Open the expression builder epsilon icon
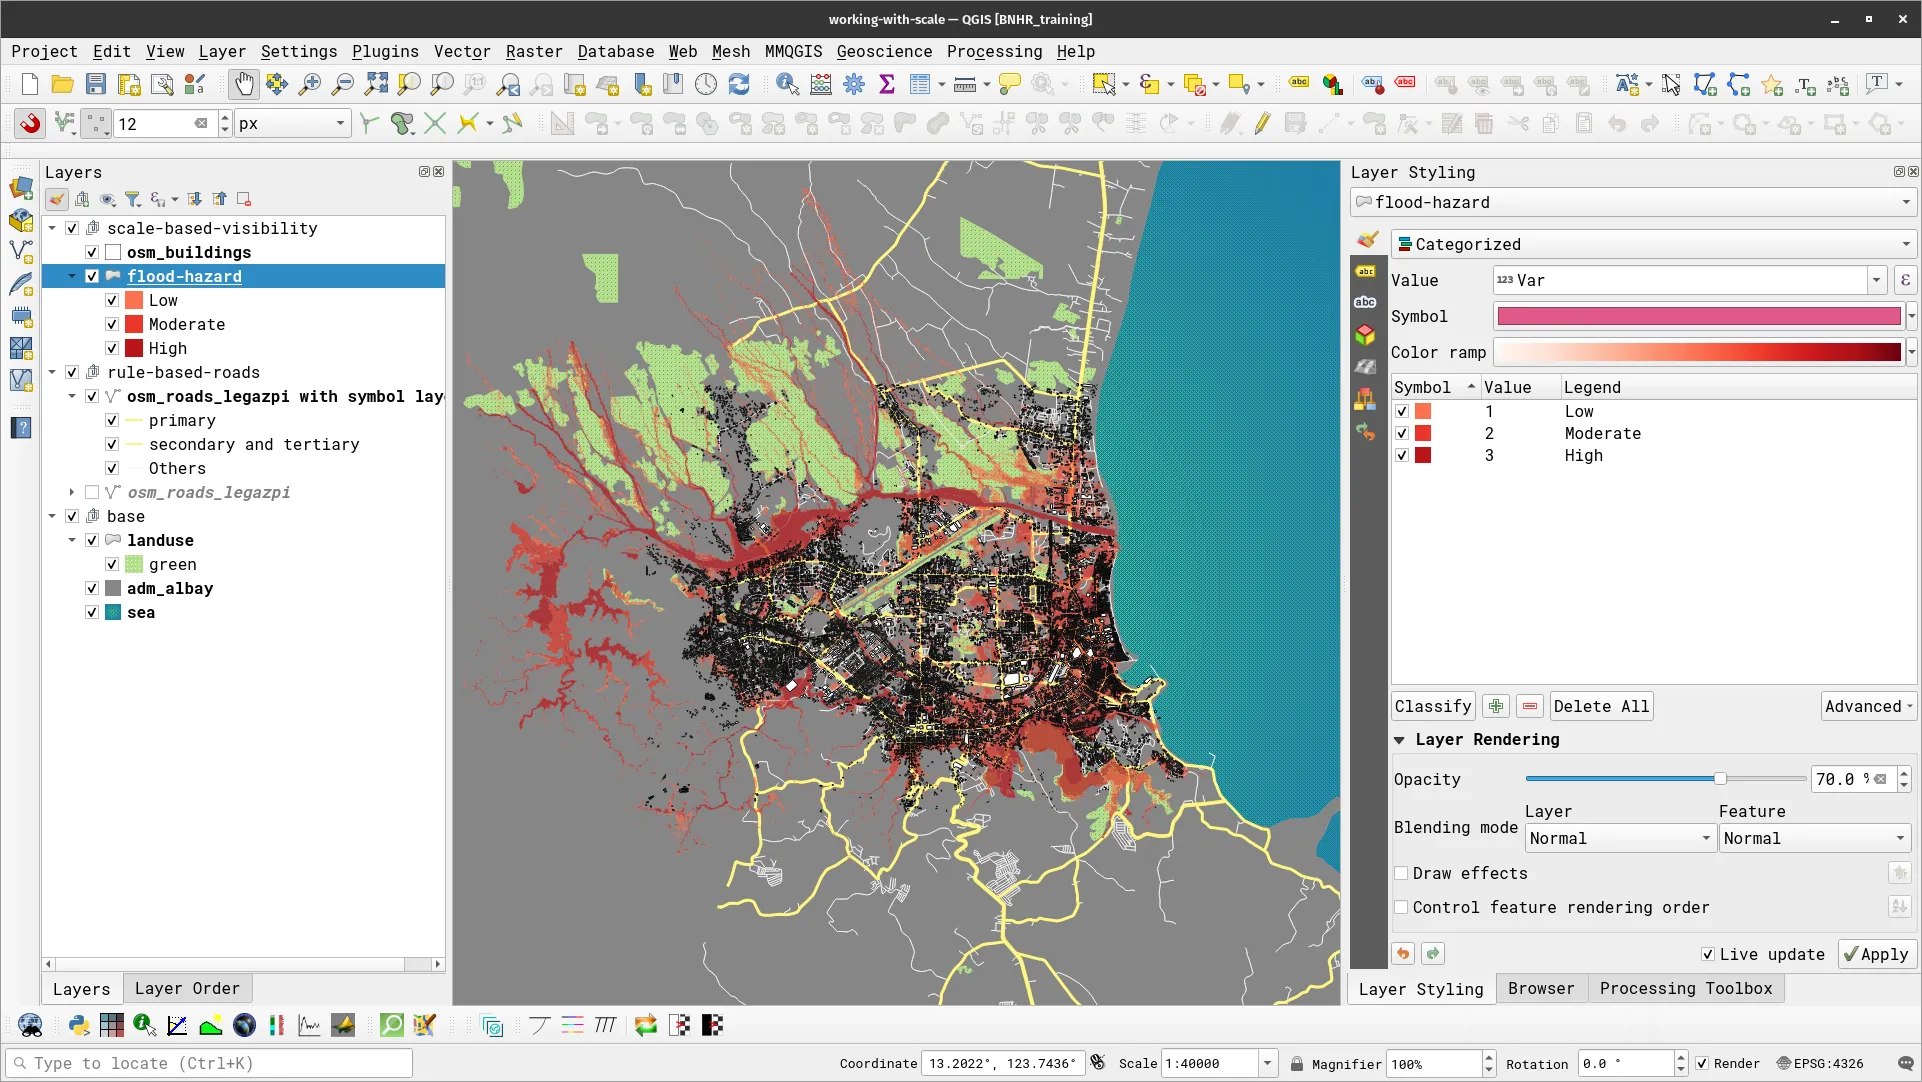Viewport: 1922px width, 1082px height. [1905, 280]
